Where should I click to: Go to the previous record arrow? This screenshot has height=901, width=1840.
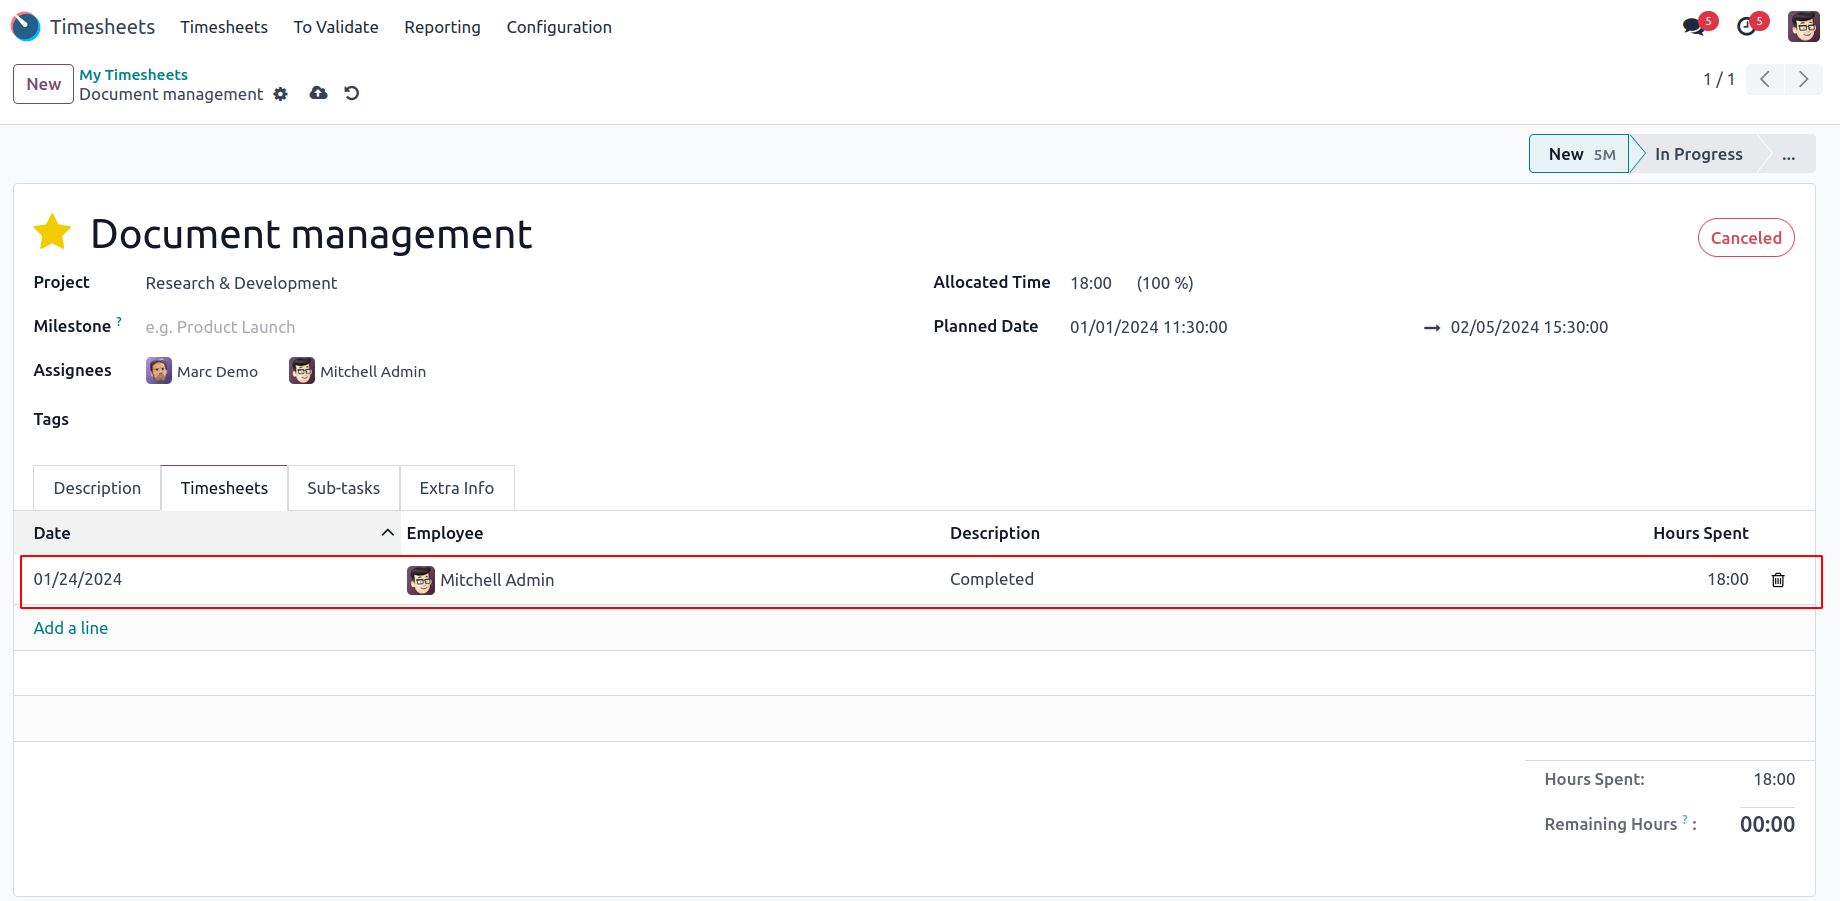(x=1765, y=79)
